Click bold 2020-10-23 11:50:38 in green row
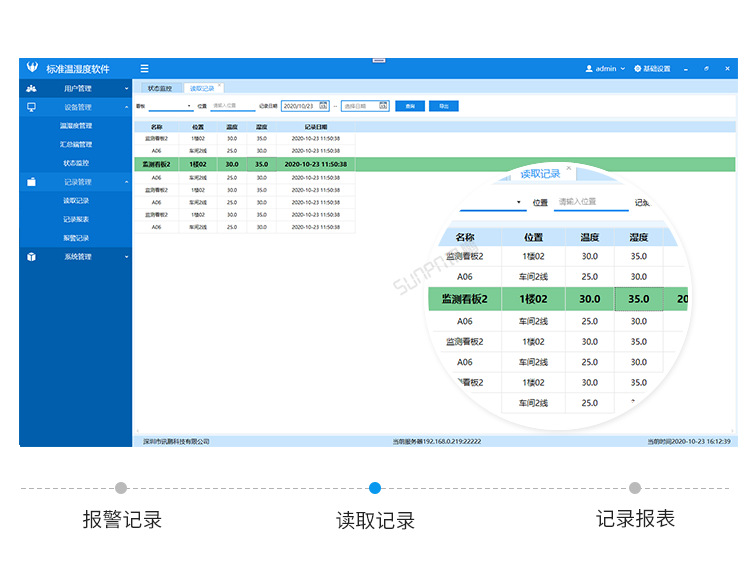 pos(316,164)
